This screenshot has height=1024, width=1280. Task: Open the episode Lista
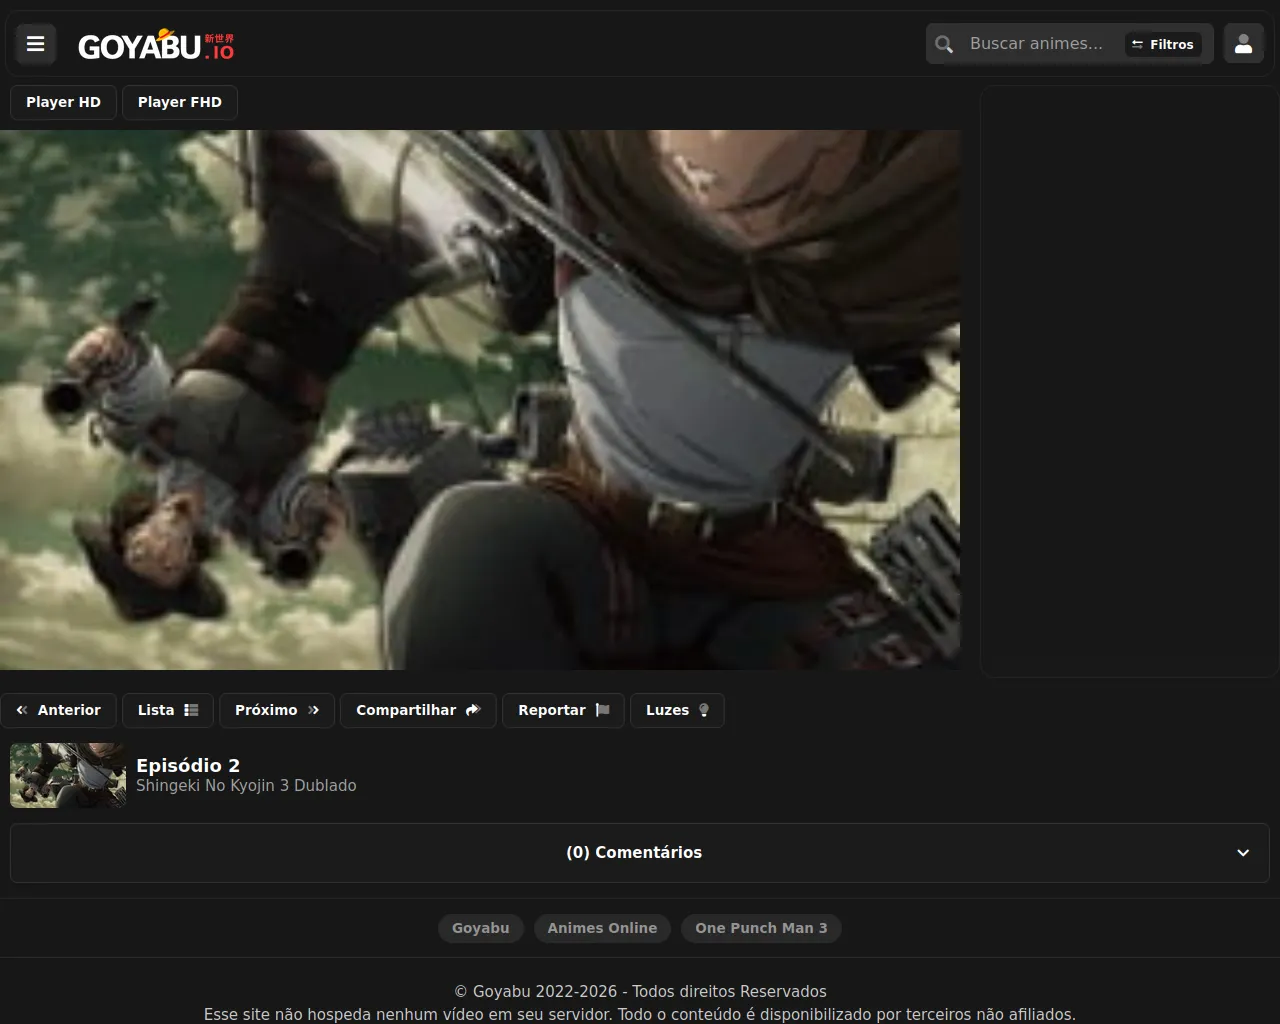tap(168, 710)
